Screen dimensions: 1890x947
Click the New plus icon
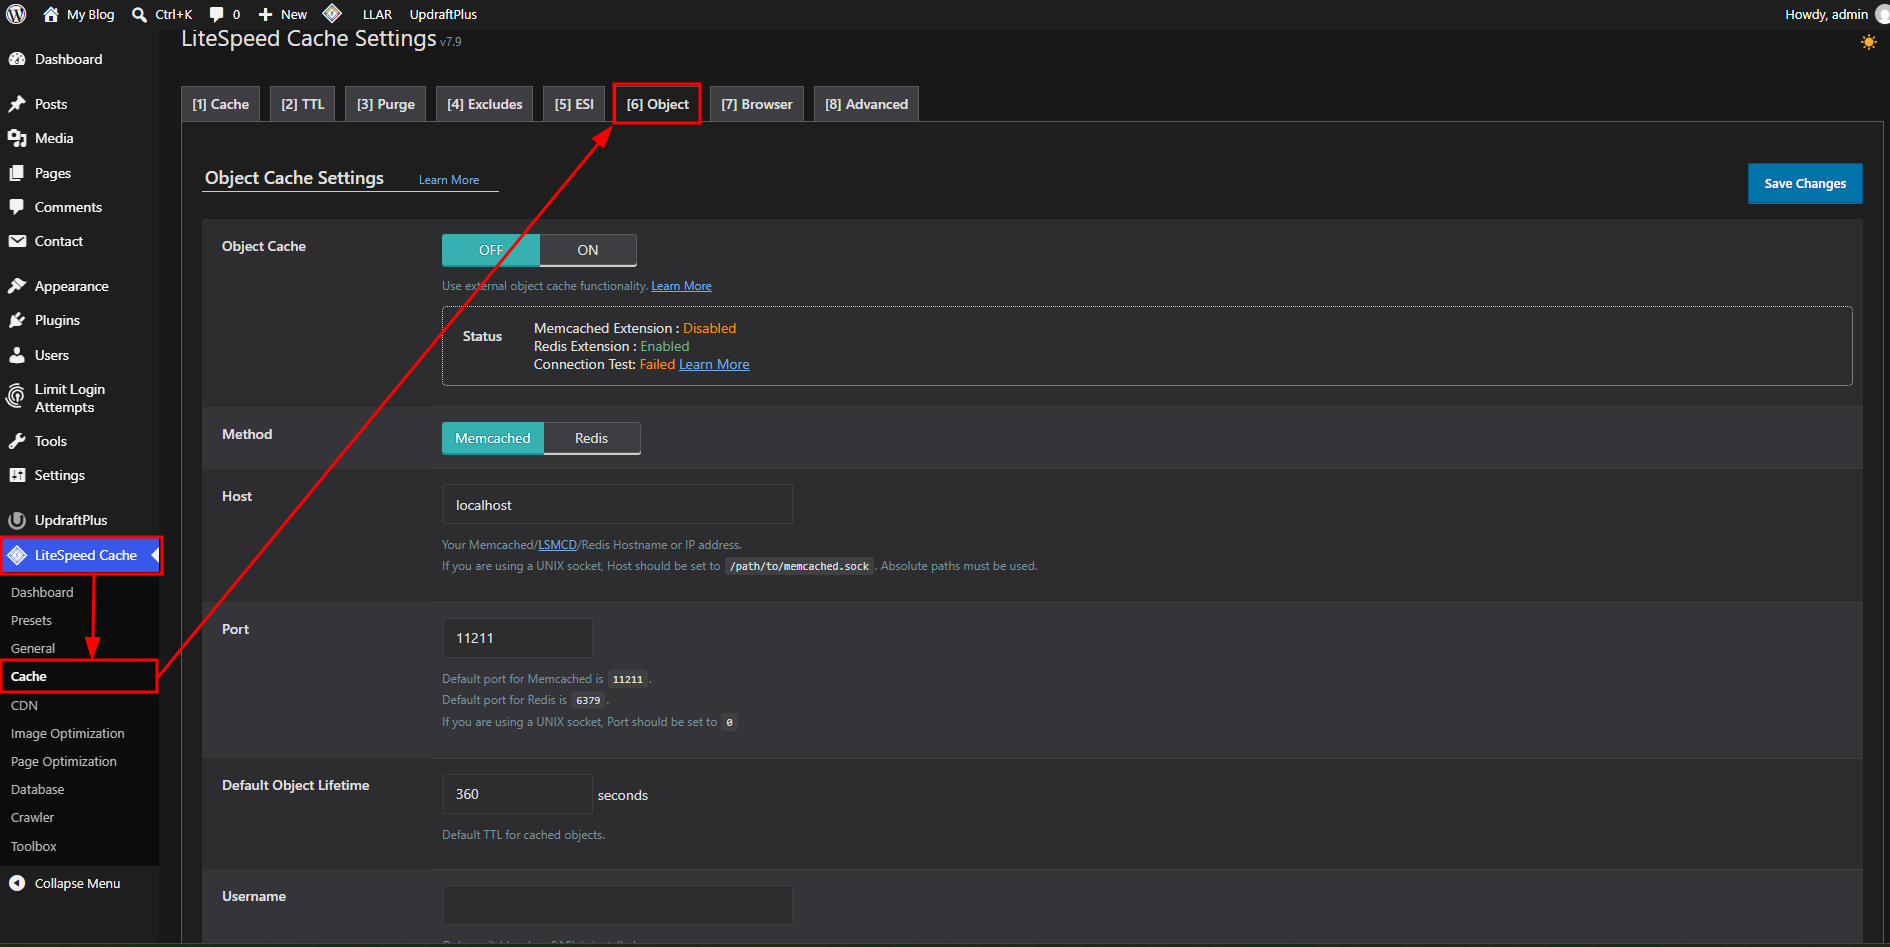pyautogui.click(x=266, y=14)
